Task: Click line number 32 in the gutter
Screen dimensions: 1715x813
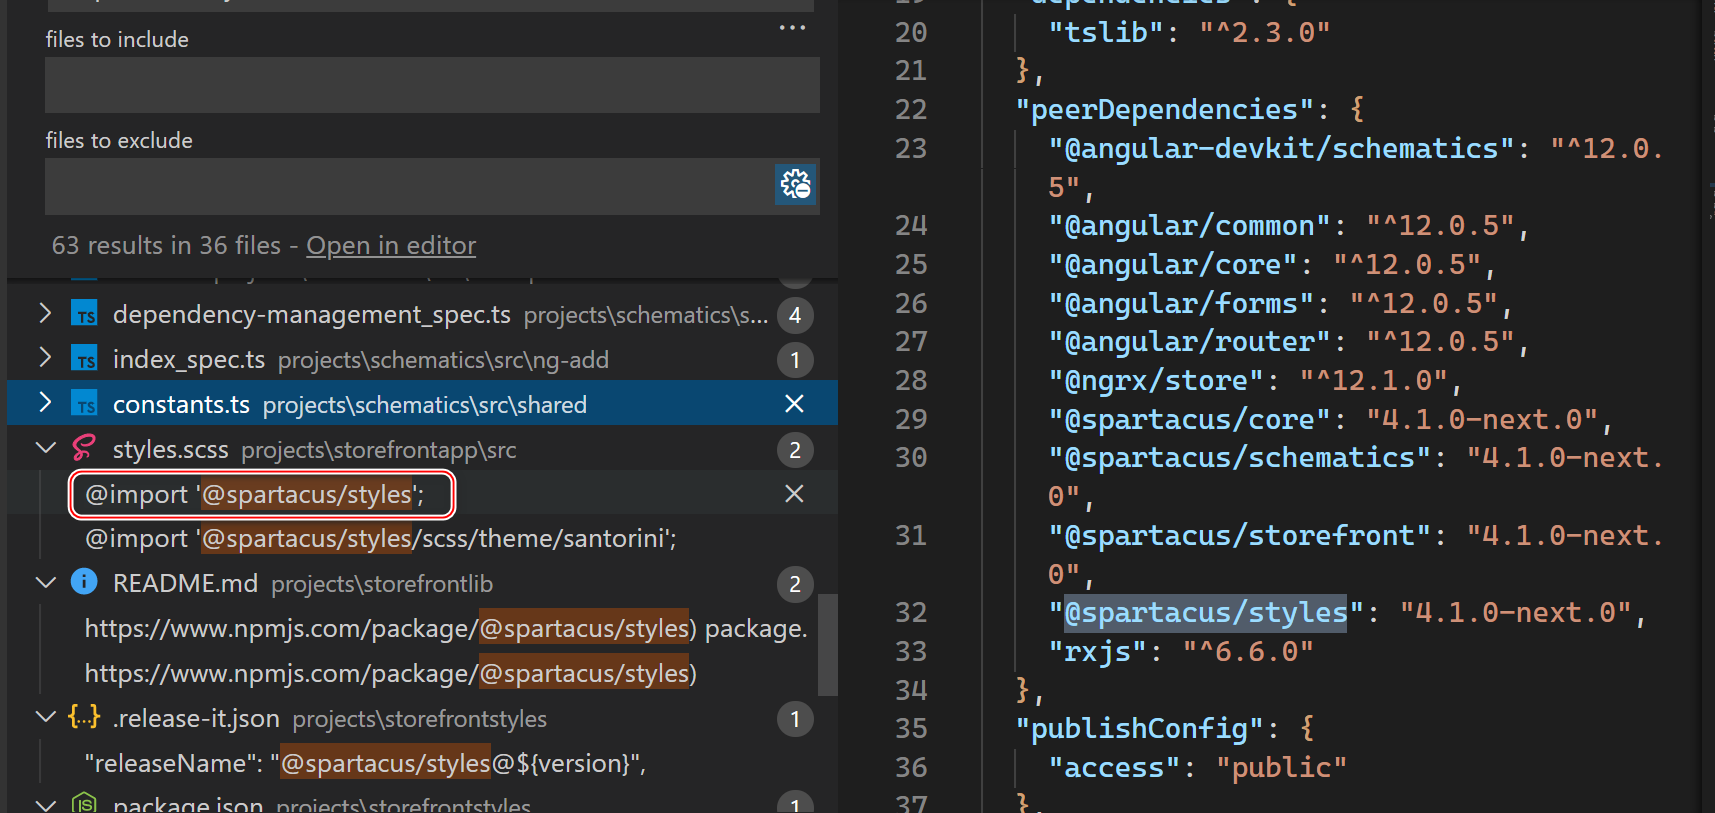Action: (911, 613)
